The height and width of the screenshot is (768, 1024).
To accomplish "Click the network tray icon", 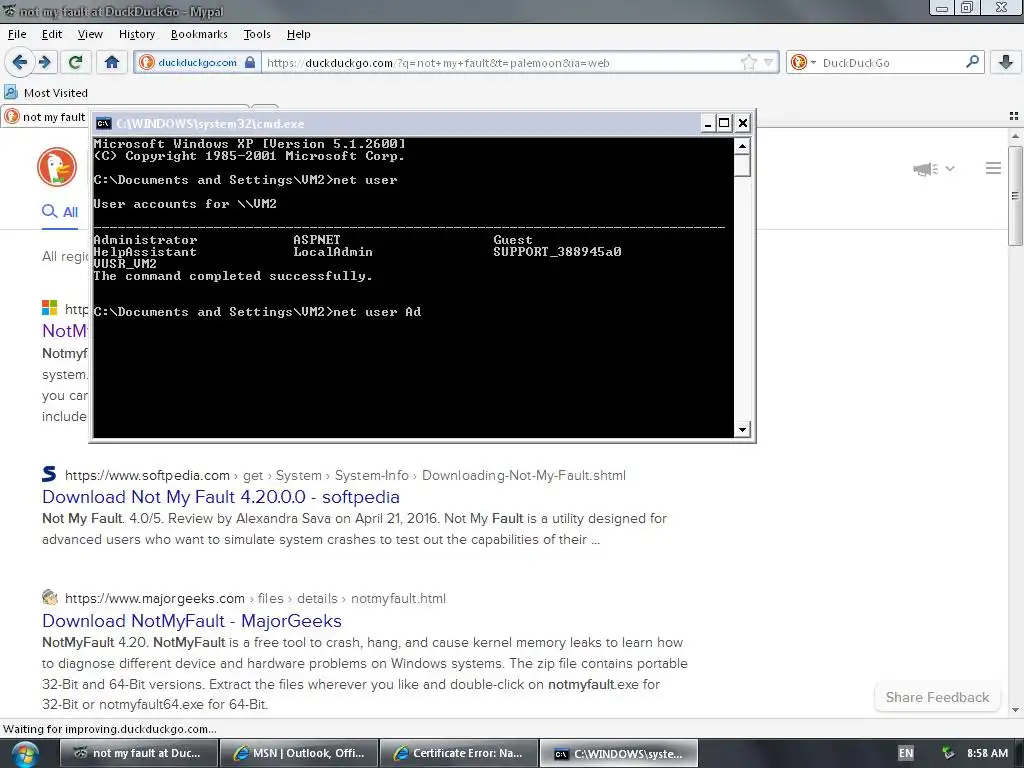I will pos(948,753).
